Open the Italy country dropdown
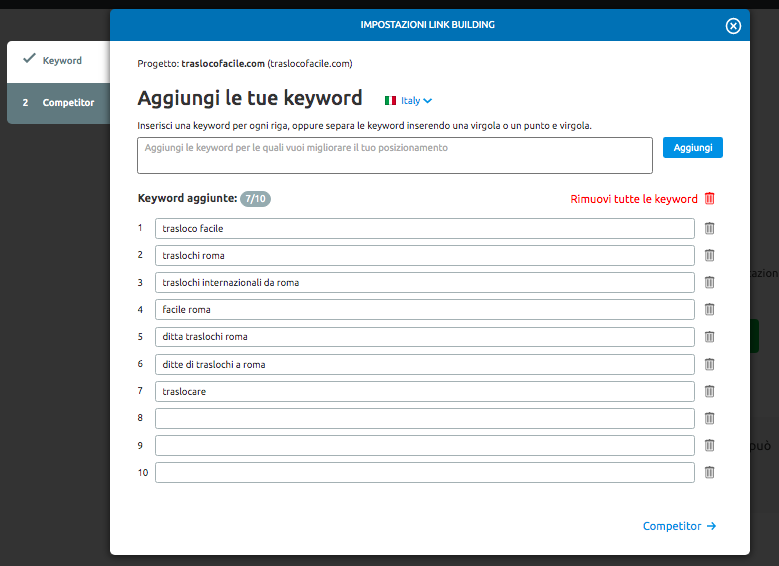 [x=409, y=100]
